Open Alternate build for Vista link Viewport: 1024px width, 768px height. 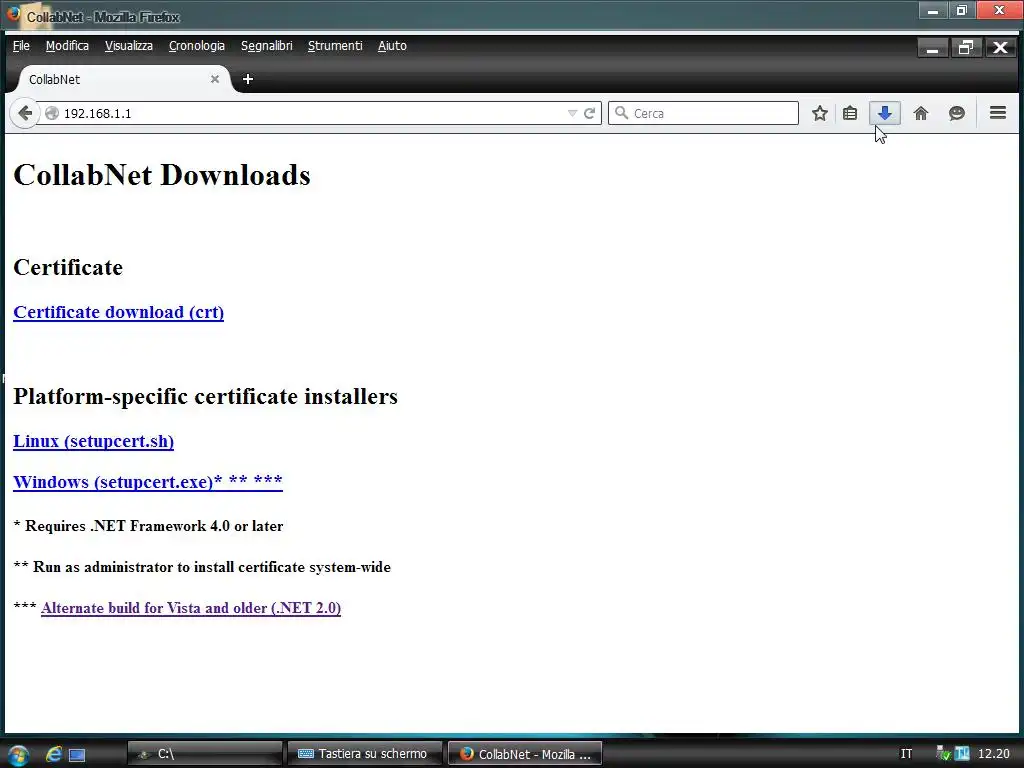coord(191,608)
